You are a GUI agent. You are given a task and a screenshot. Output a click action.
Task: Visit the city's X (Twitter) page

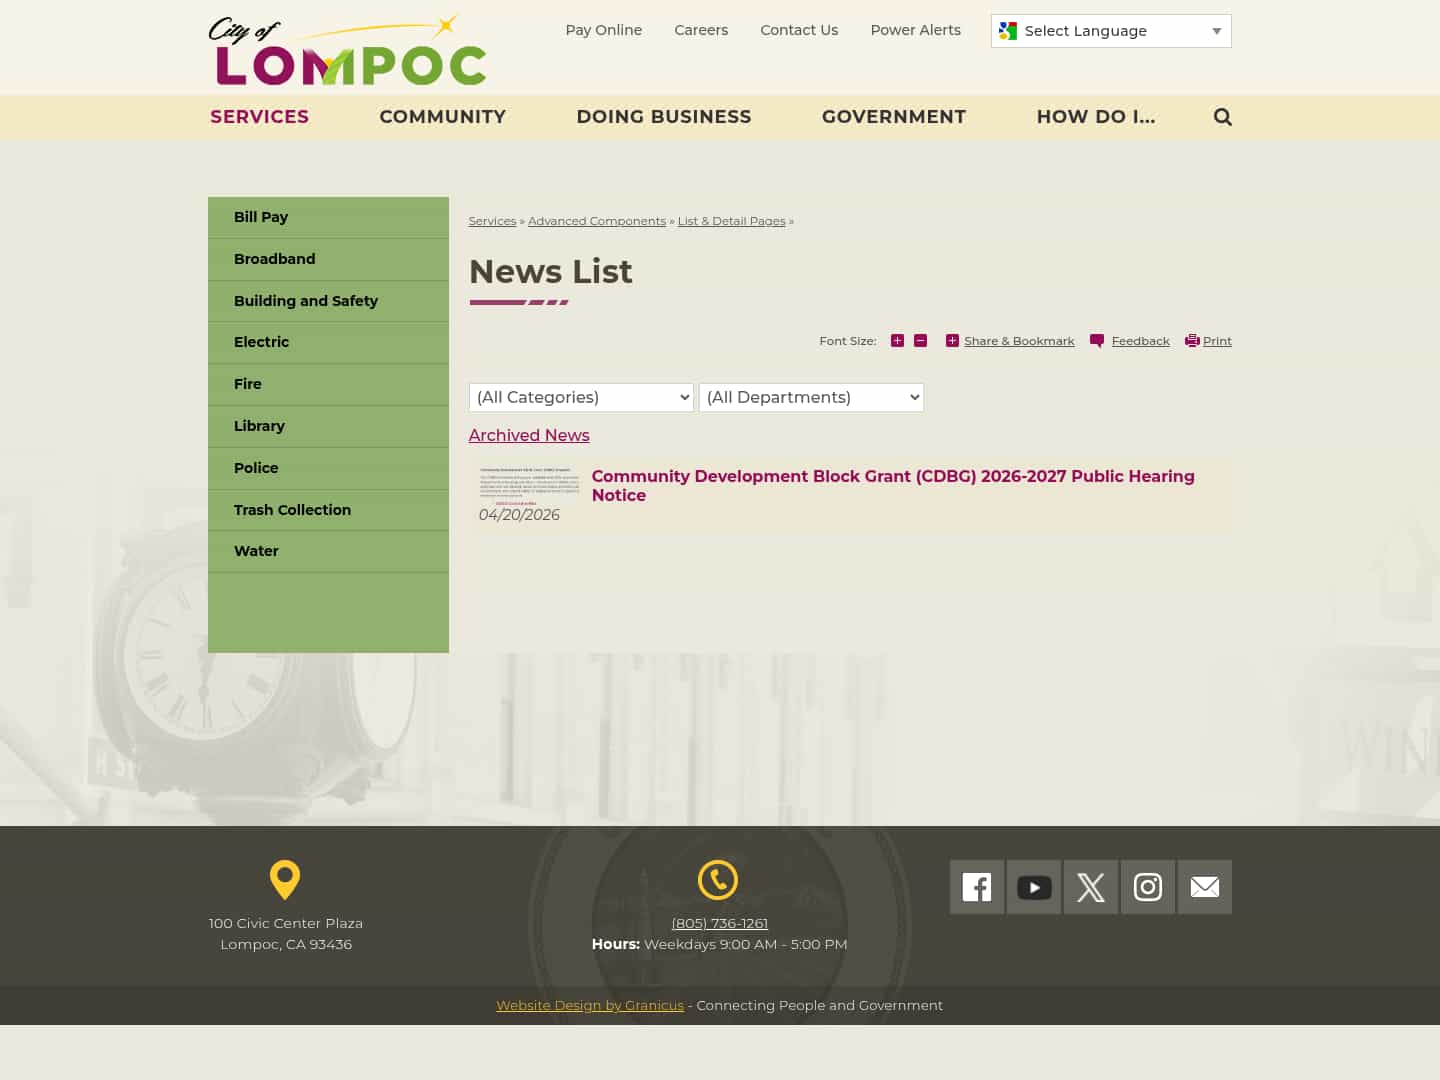(1090, 887)
